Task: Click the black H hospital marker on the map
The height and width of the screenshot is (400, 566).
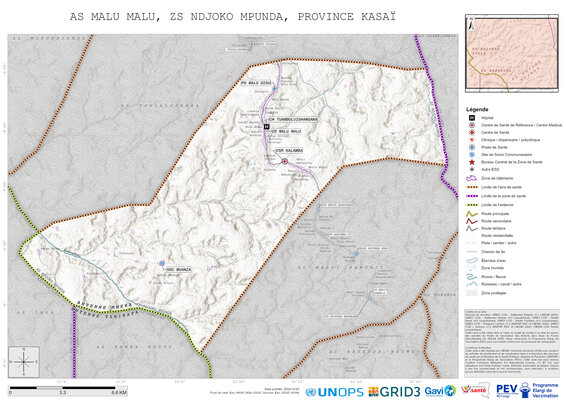Action: (267, 126)
